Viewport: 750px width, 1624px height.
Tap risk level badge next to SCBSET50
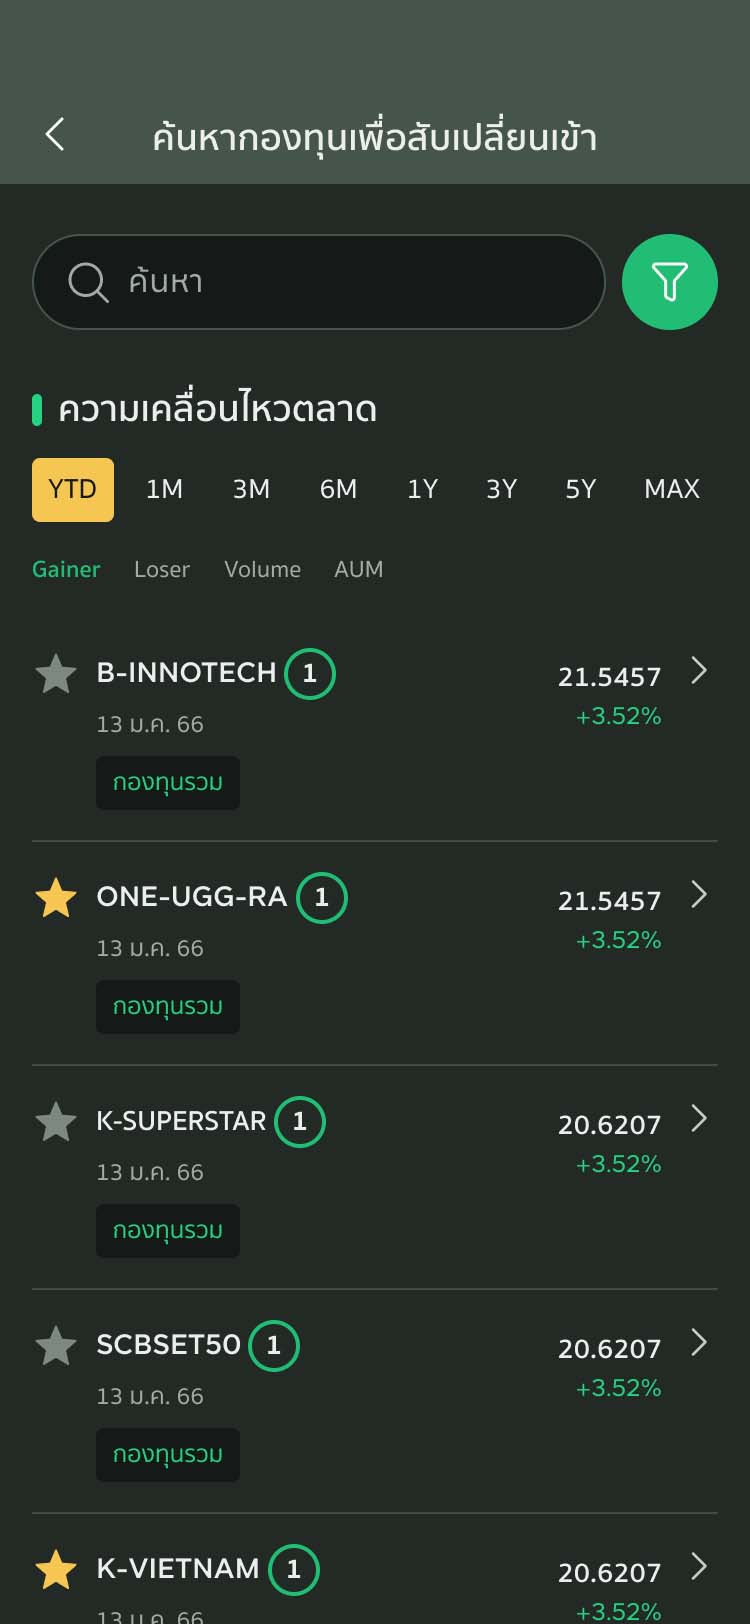274,1346
